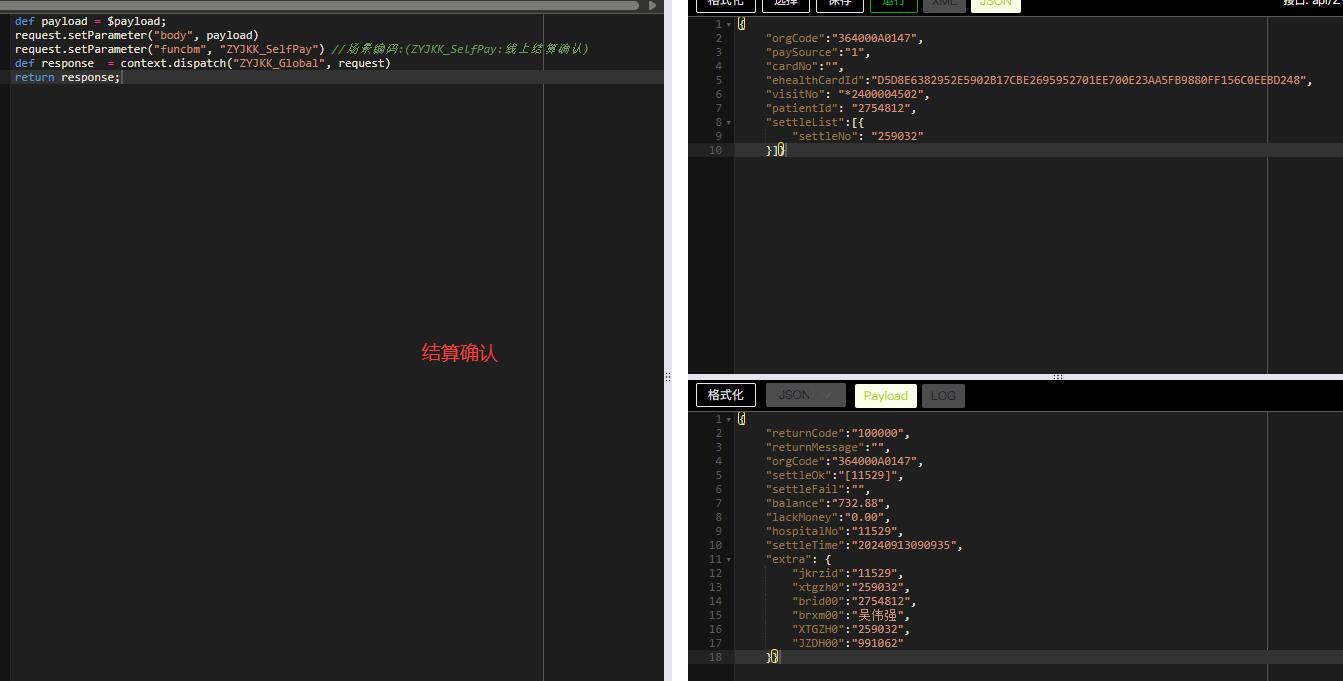Collapse the settleList fold arrow at line 8
The width and height of the screenshot is (1343, 681).
728,122
